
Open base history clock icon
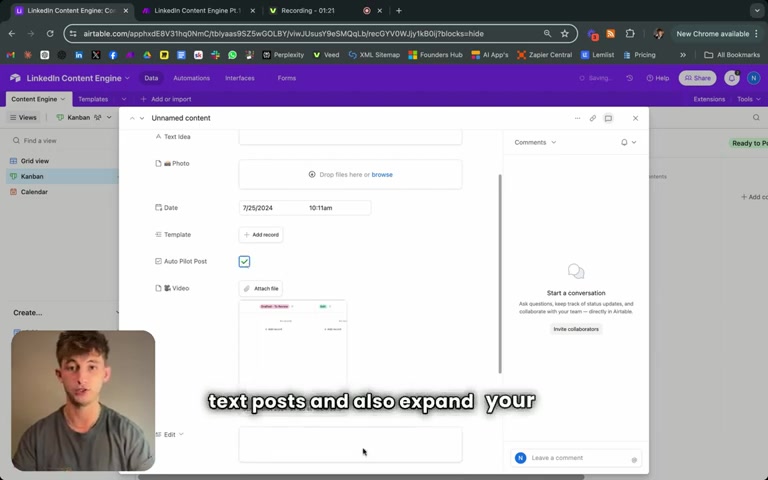[x=629, y=78]
